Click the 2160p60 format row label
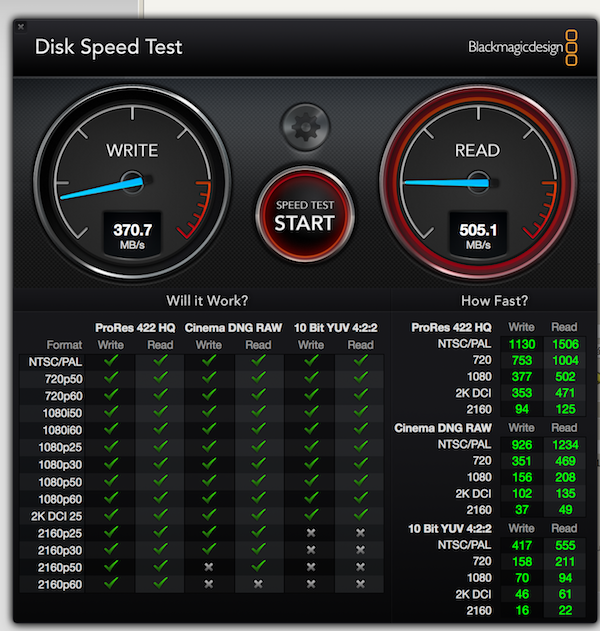600x631 pixels. [60, 584]
